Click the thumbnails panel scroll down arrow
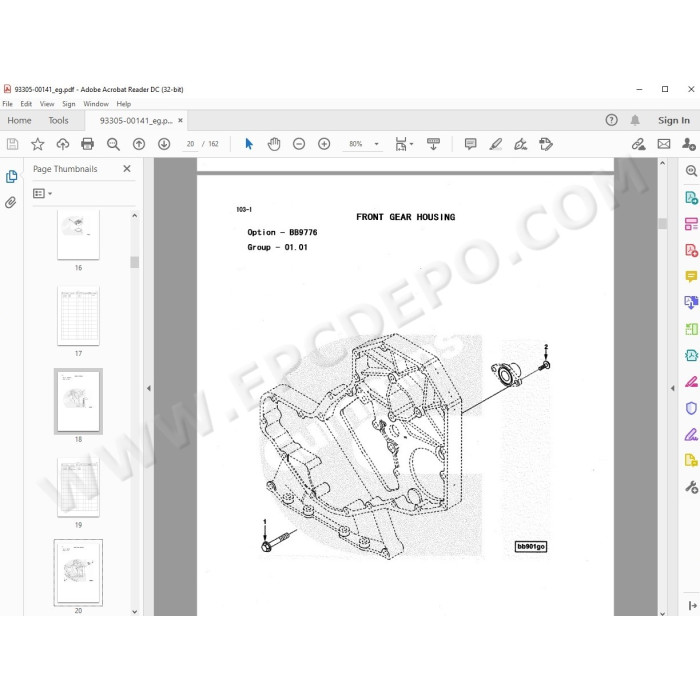 point(134,612)
